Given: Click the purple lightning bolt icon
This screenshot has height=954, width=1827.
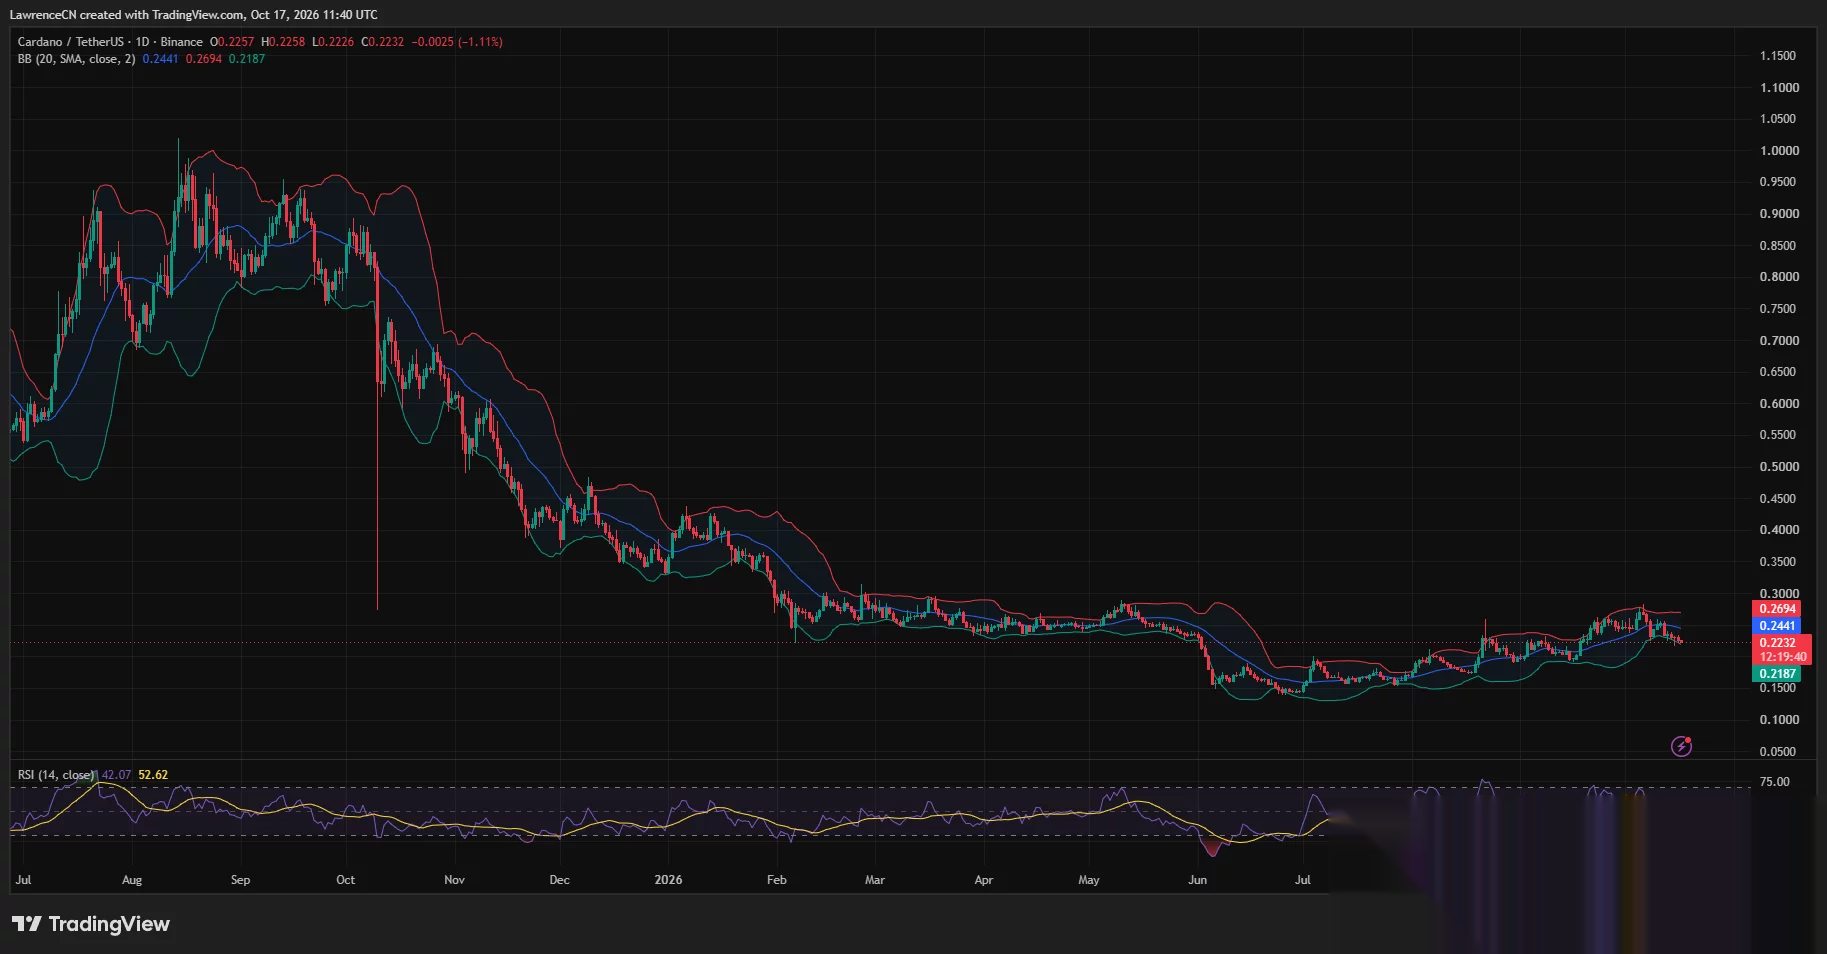Looking at the screenshot, I should (1681, 746).
